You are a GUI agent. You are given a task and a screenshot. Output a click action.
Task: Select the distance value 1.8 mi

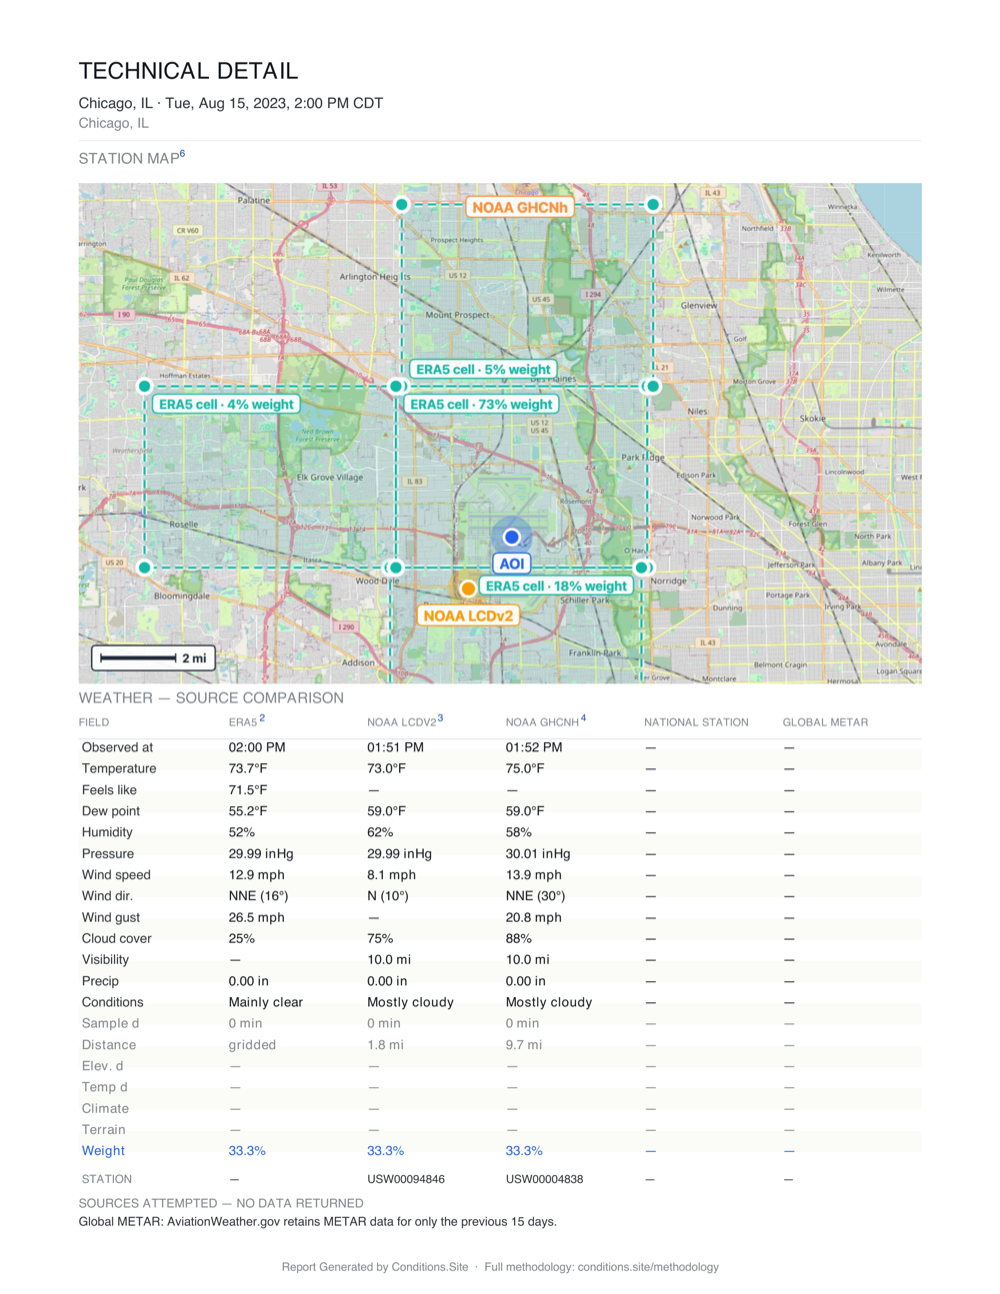(x=385, y=1045)
